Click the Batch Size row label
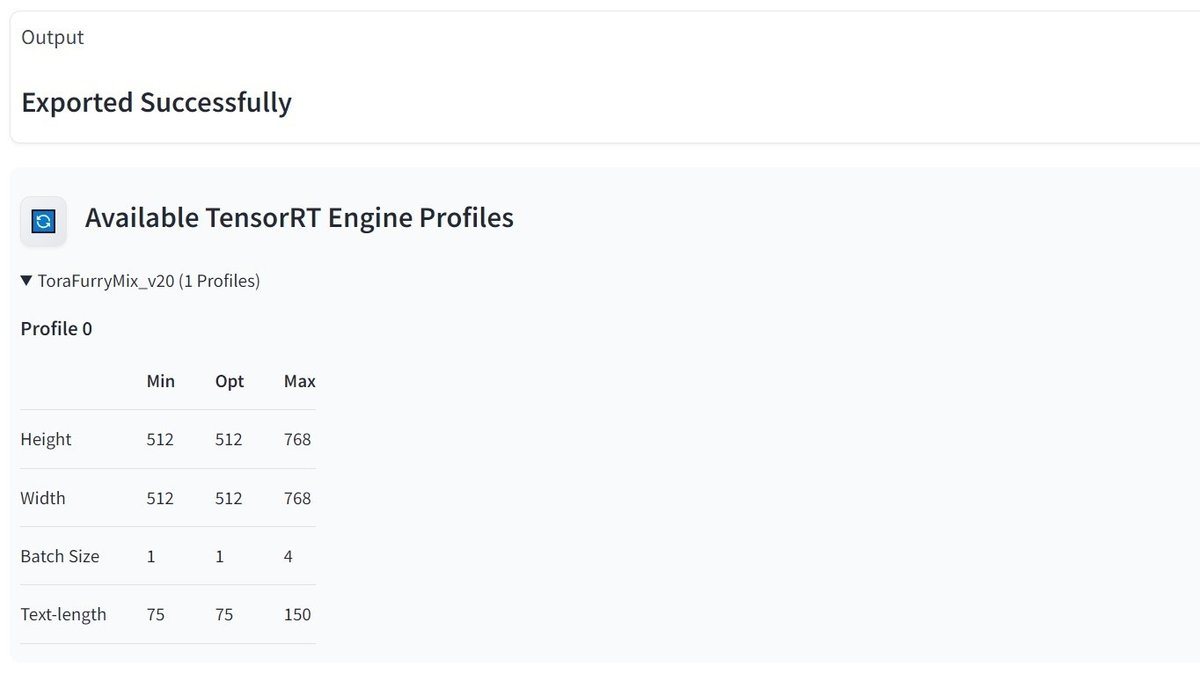 pyautogui.click(x=60, y=556)
